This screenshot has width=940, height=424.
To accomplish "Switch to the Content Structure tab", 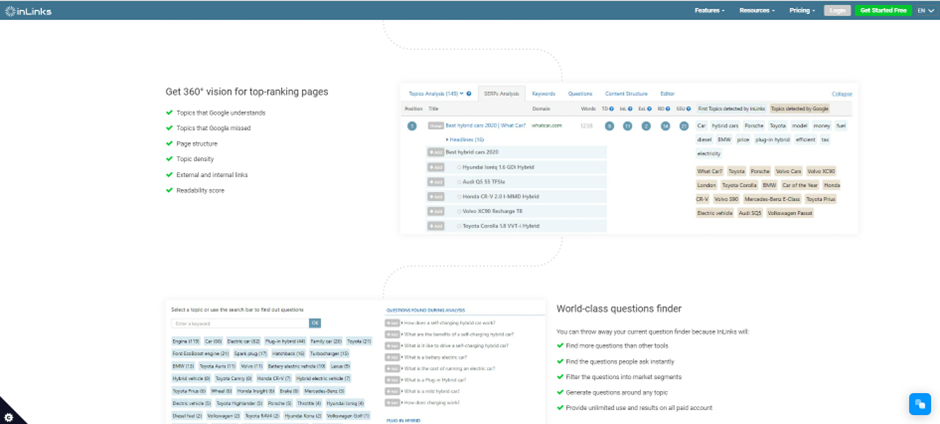I will tap(626, 94).
